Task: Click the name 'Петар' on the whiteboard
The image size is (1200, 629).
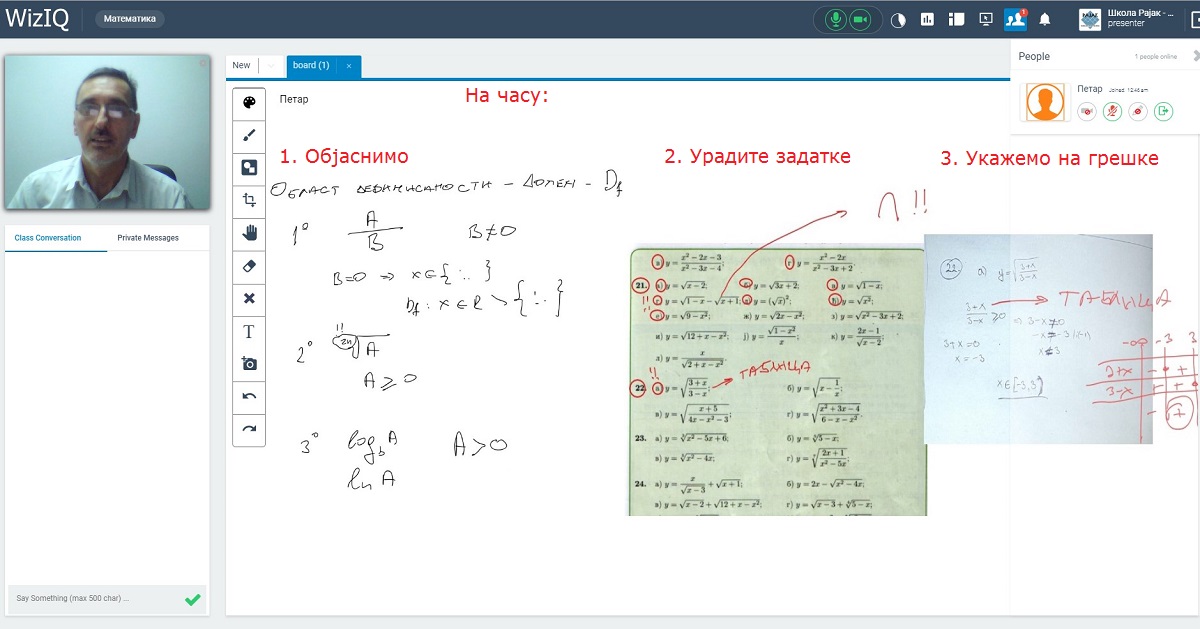Action: (294, 99)
